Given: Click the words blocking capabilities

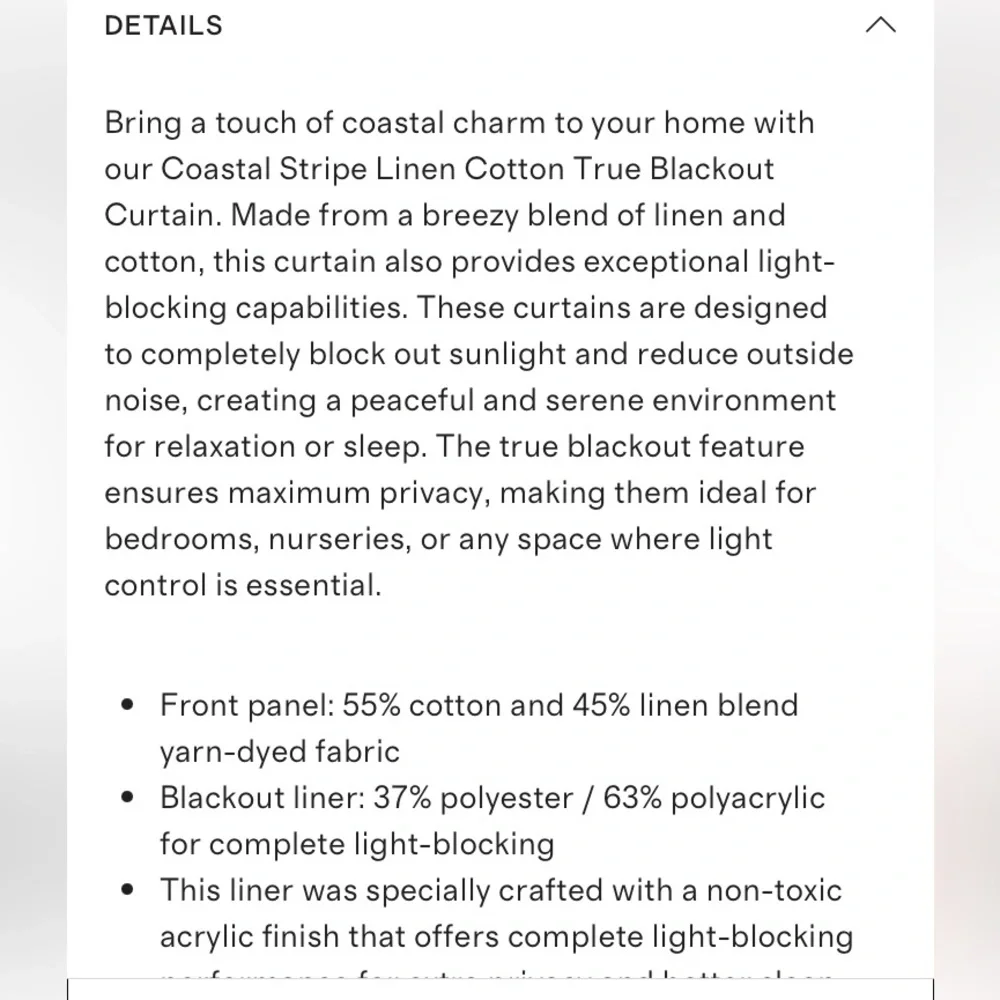Looking at the screenshot, I should pyautogui.click(x=256, y=308).
